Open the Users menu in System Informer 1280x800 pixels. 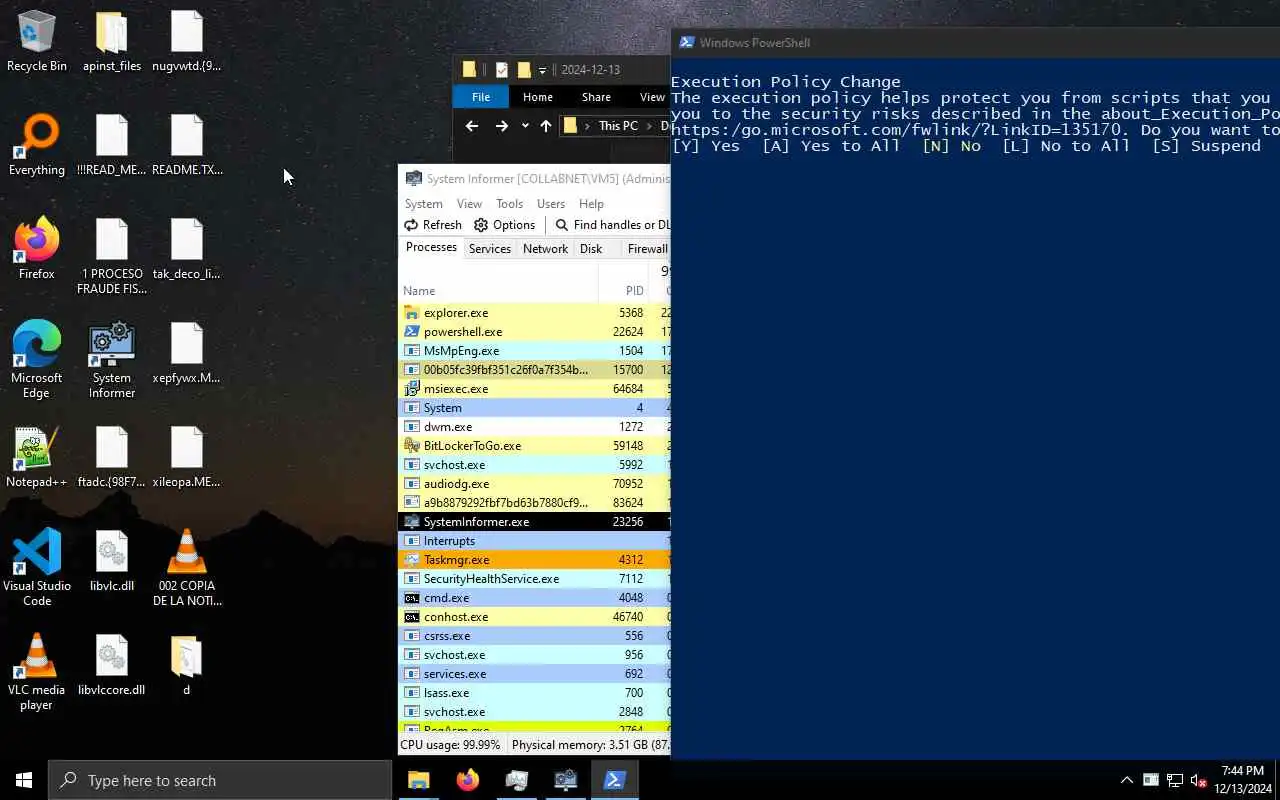pos(551,204)
